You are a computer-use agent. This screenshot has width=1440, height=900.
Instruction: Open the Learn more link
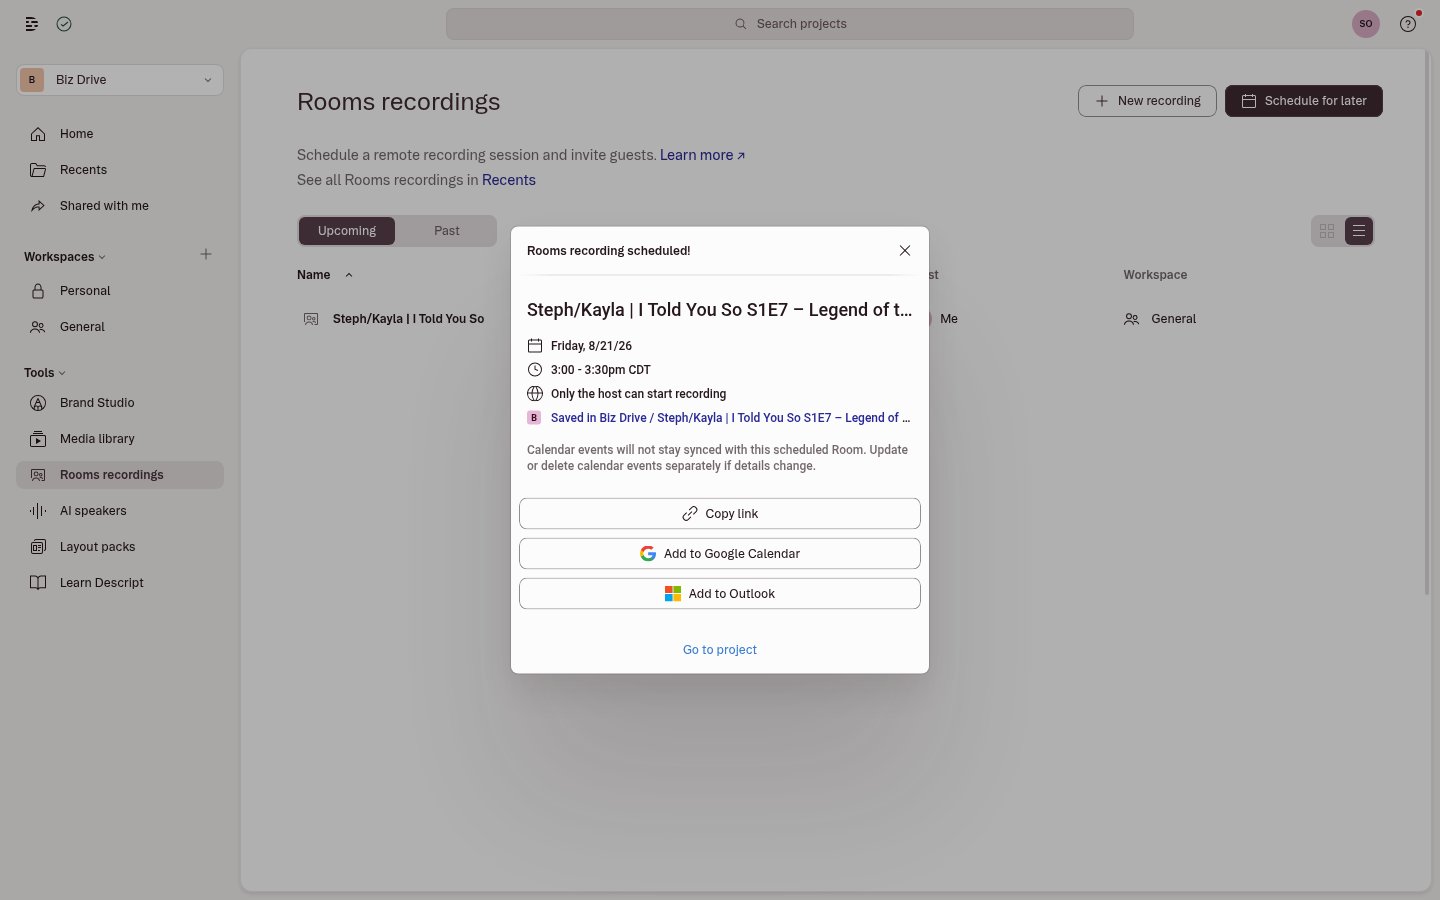(x=702, y=155)
